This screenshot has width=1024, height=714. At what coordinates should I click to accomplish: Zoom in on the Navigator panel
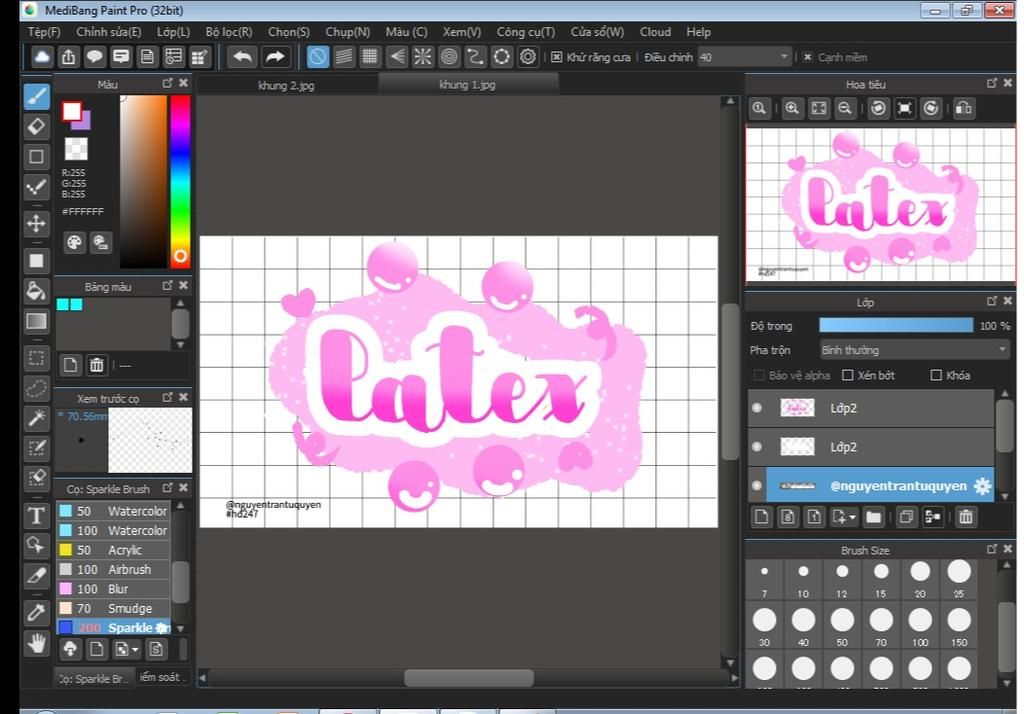792,108
